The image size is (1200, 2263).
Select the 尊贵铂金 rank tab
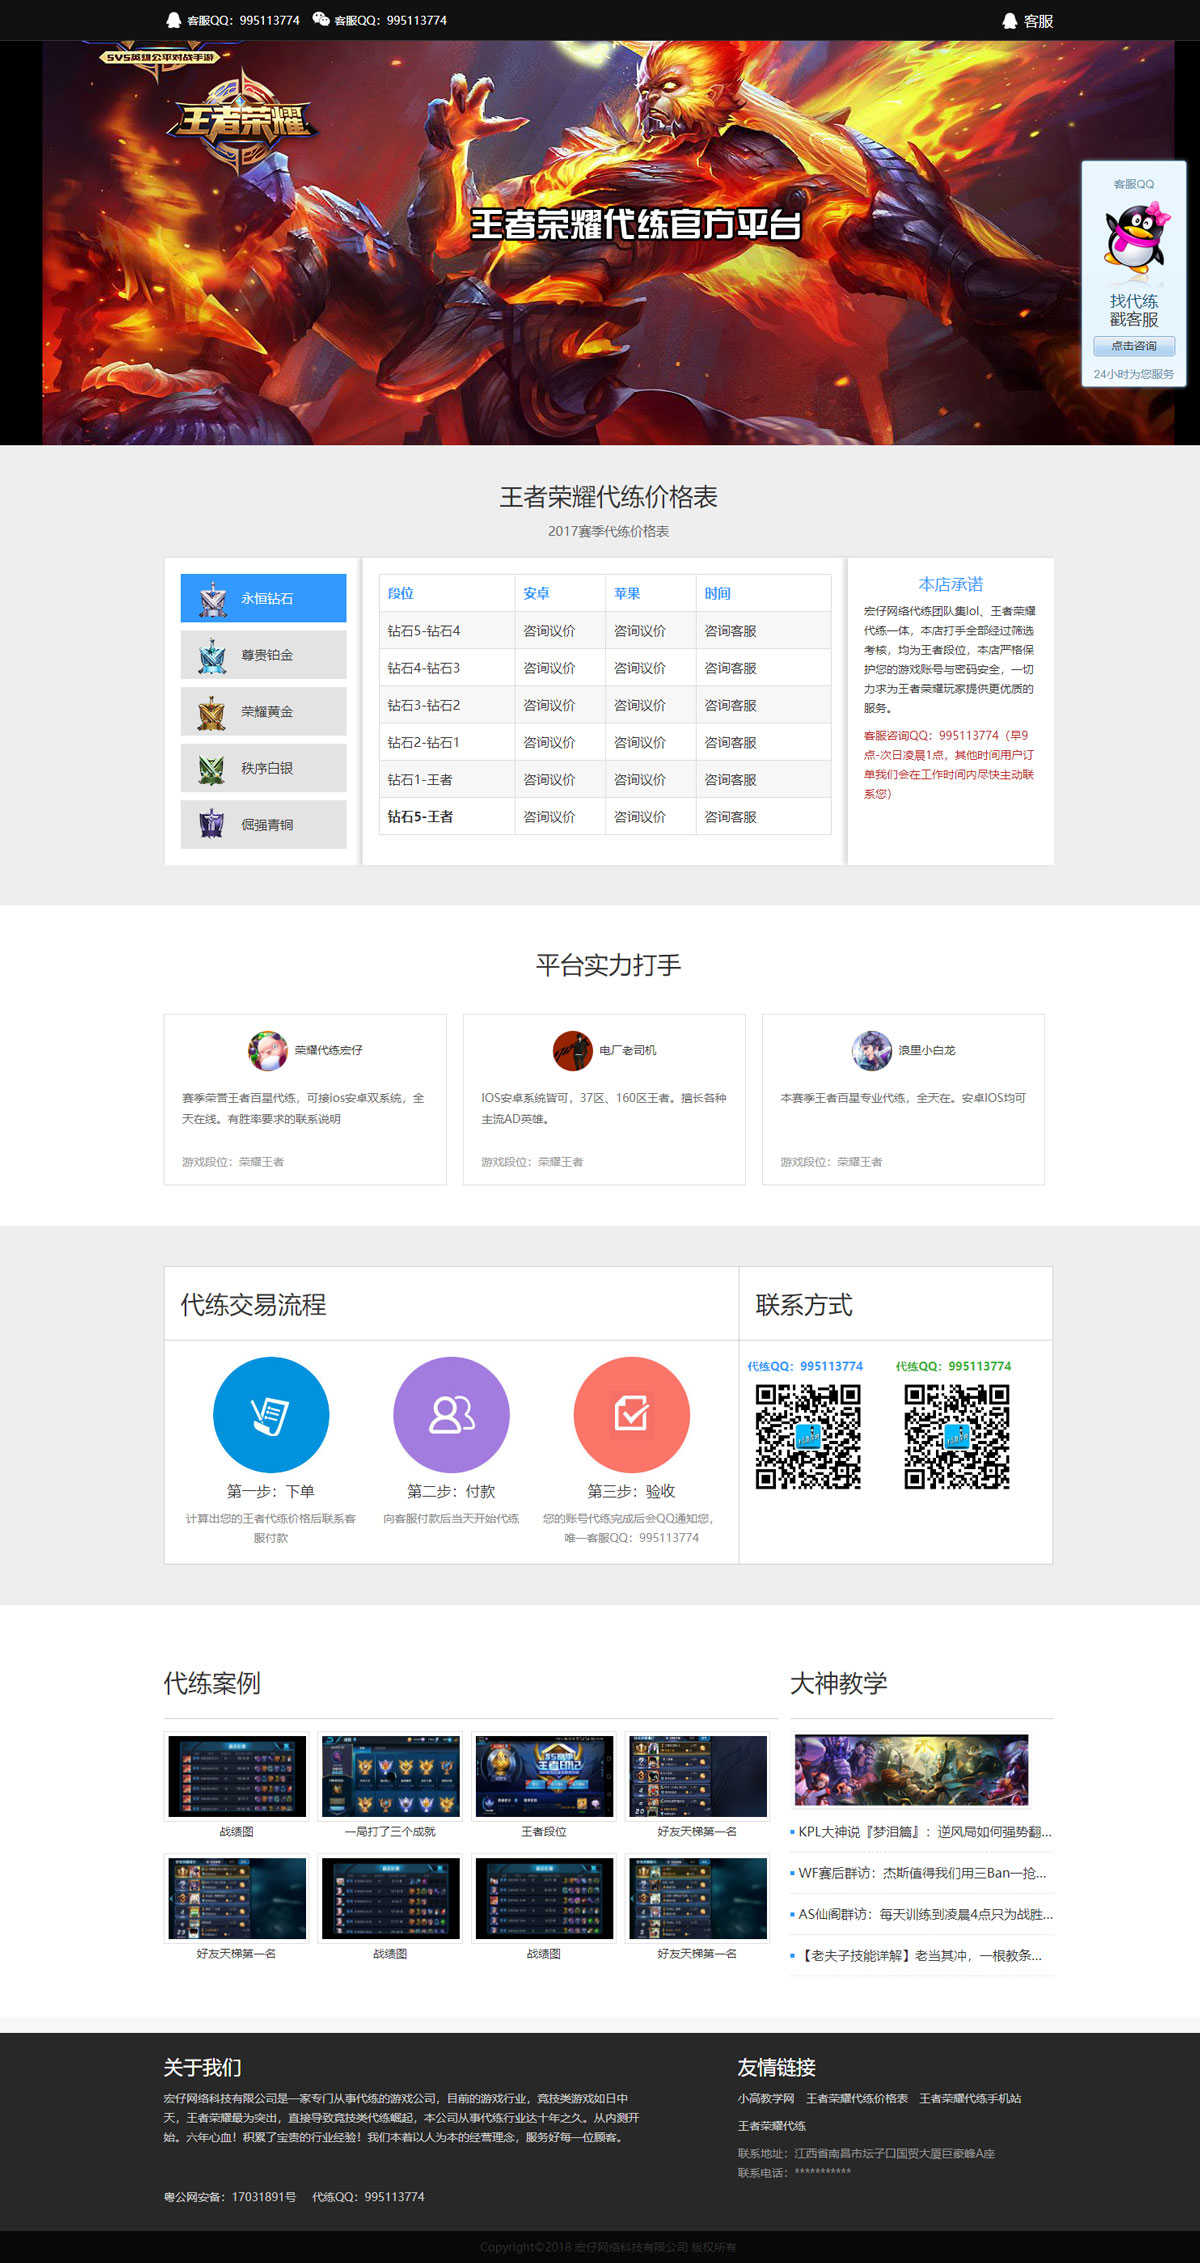263,655
